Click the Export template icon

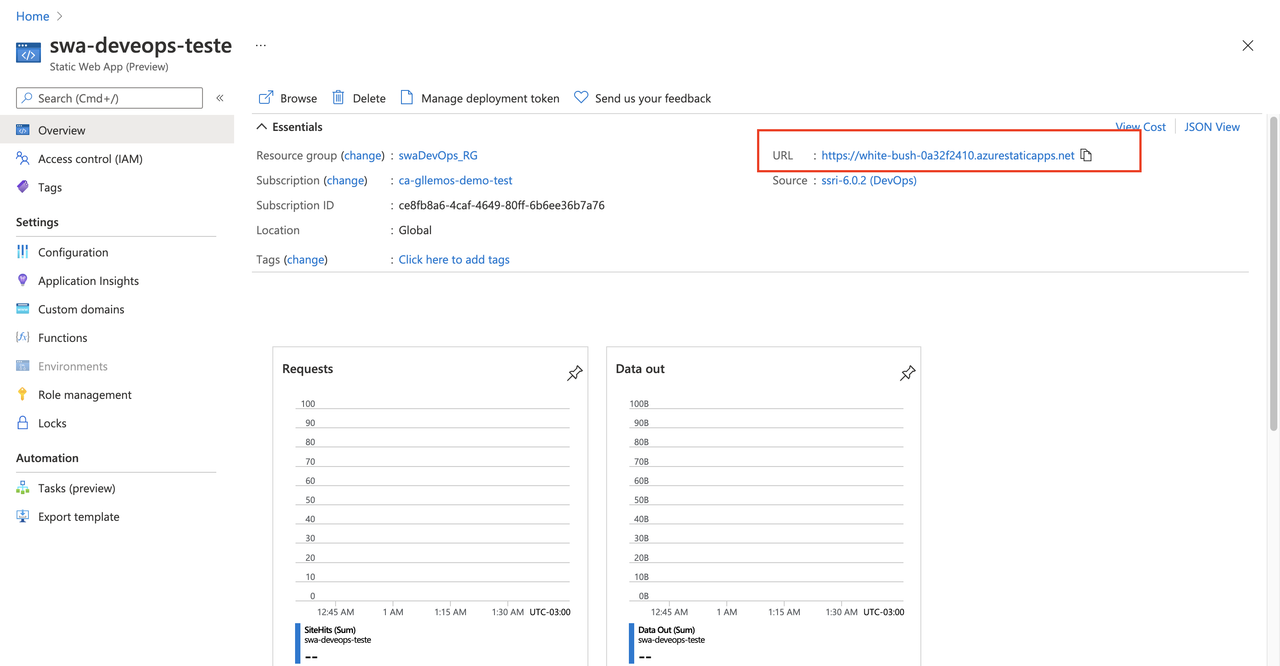click(23, 517)
